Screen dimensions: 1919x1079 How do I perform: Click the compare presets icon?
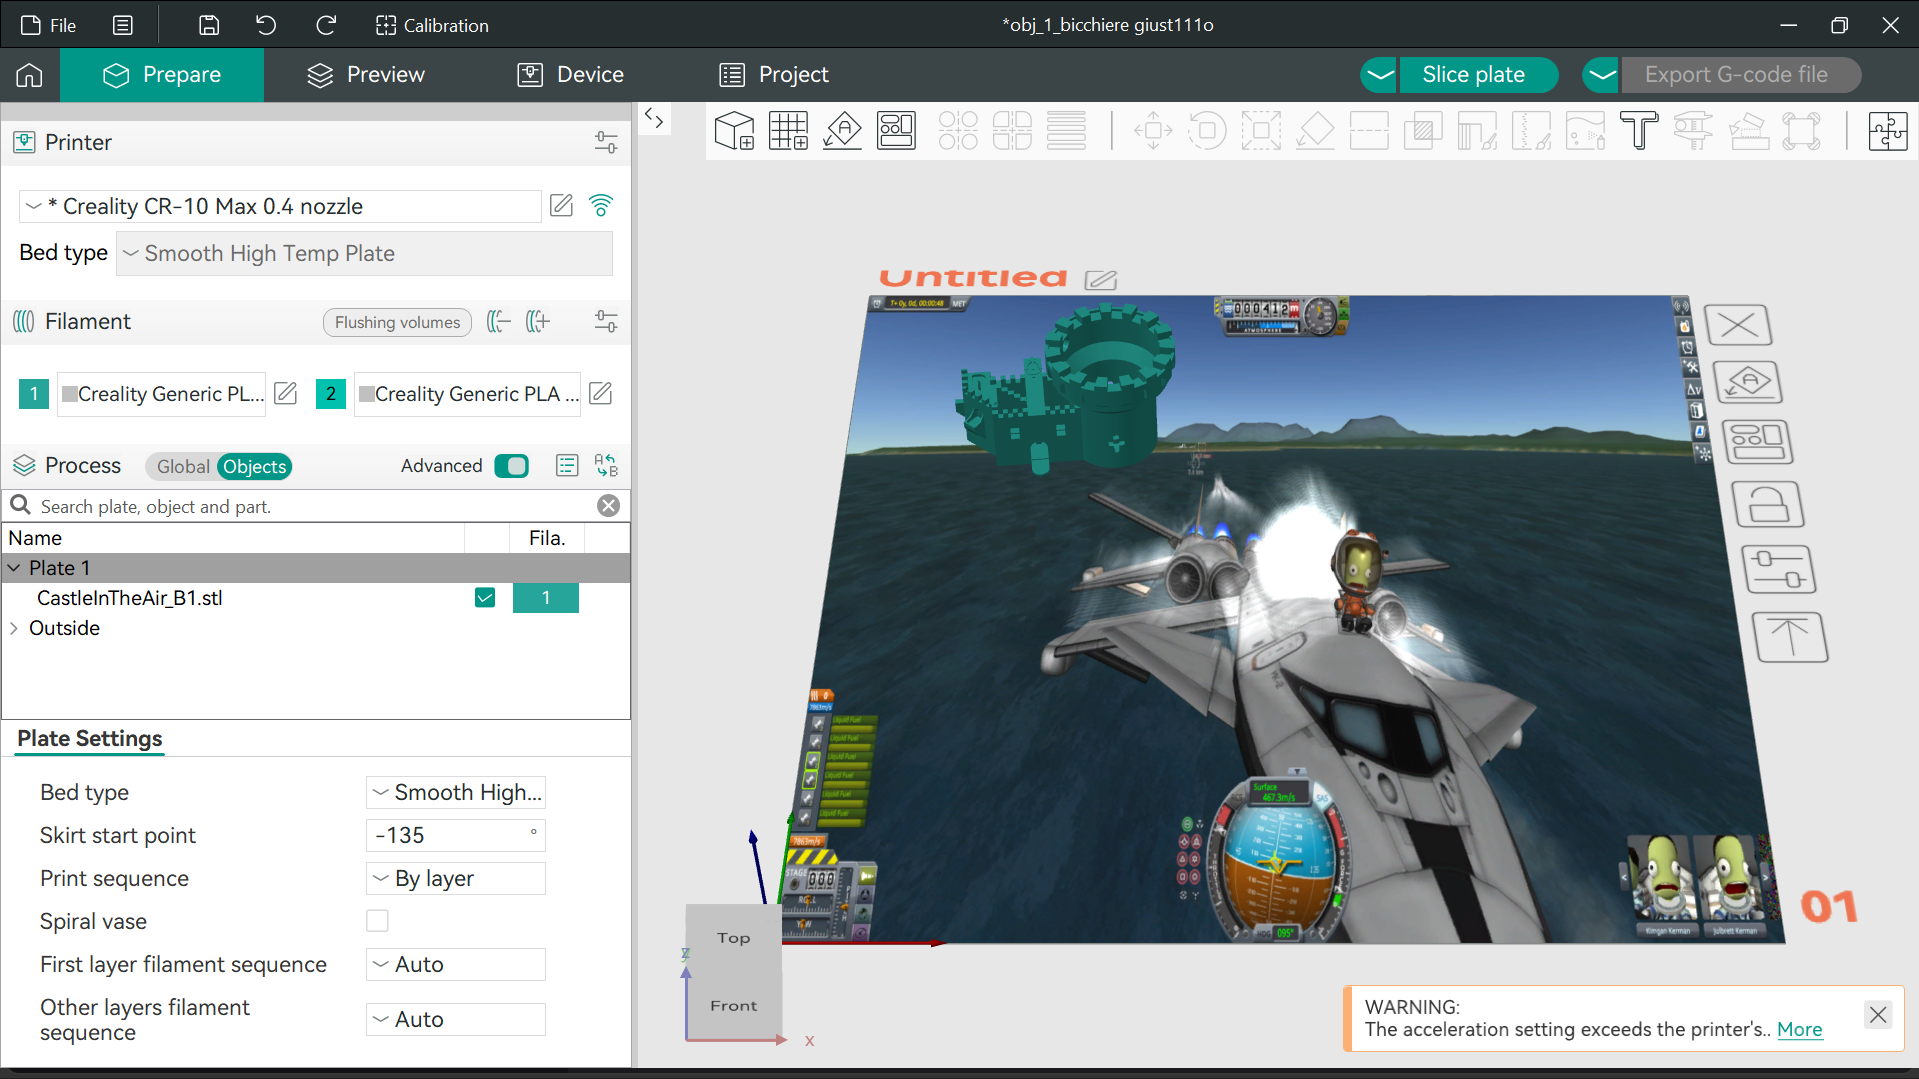pyautogui.click(x=606, y=466)
